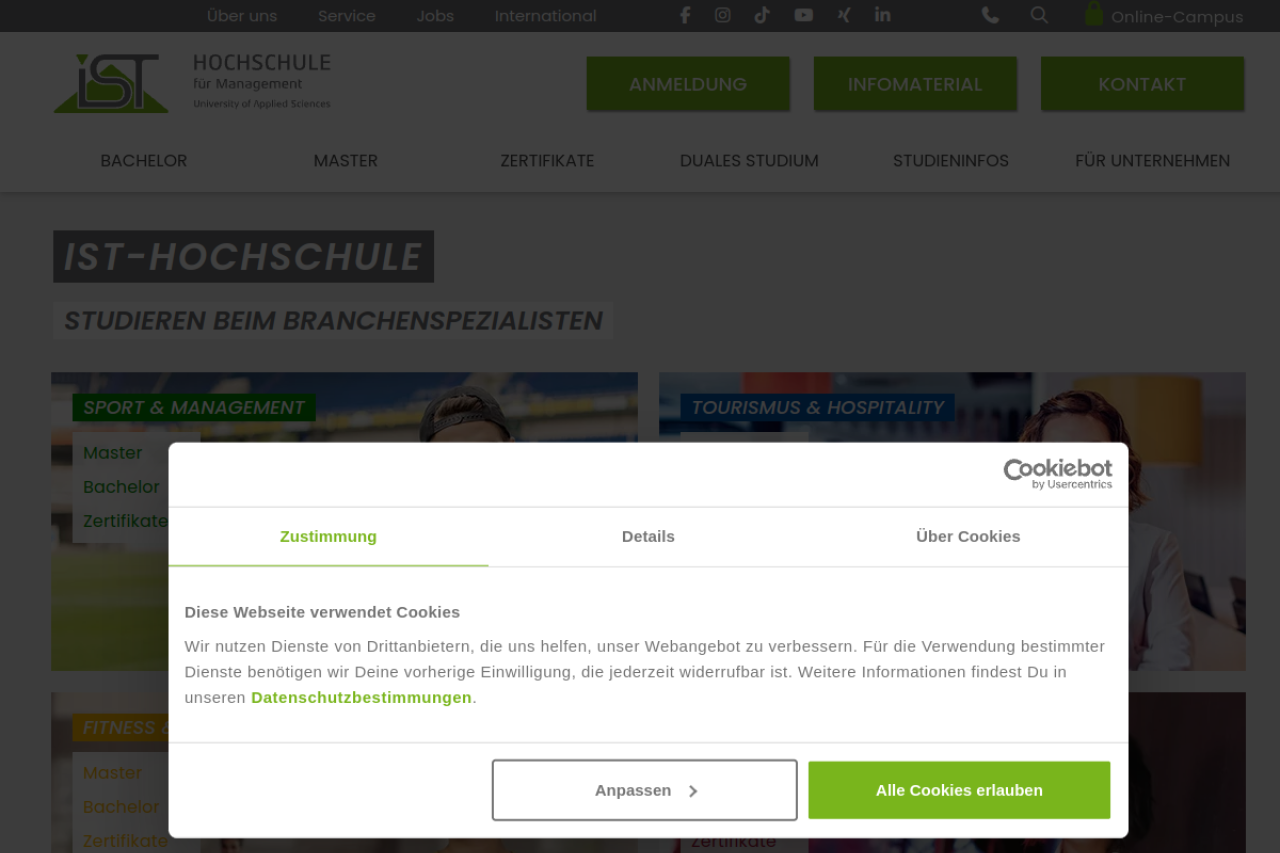Open the YouTube channel icon

tap(803, 15)
